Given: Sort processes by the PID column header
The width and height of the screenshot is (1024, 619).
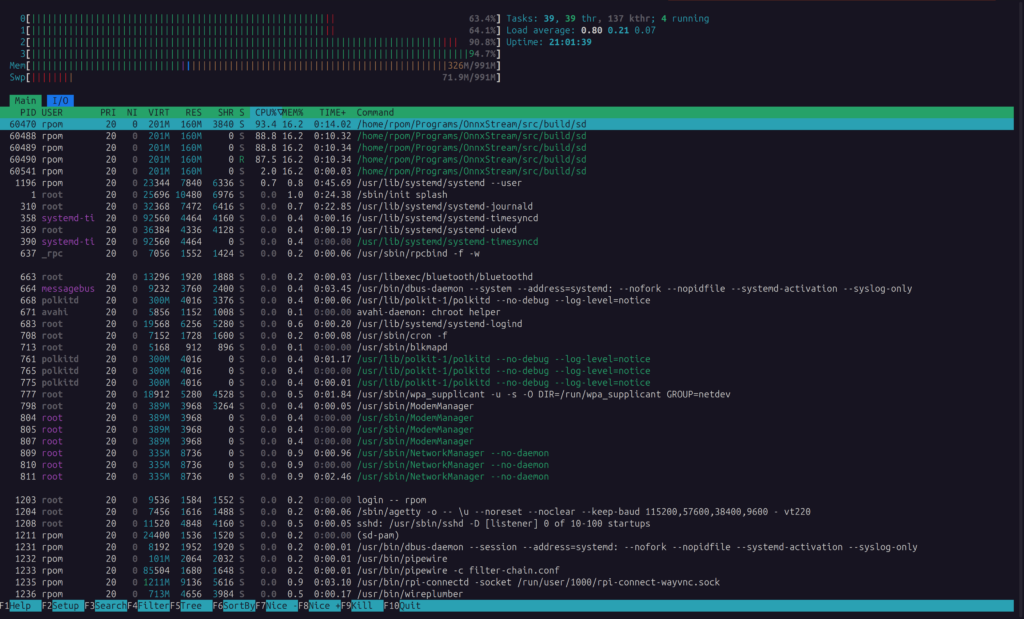Looking at the screenshot, I should tap(27, 113).
